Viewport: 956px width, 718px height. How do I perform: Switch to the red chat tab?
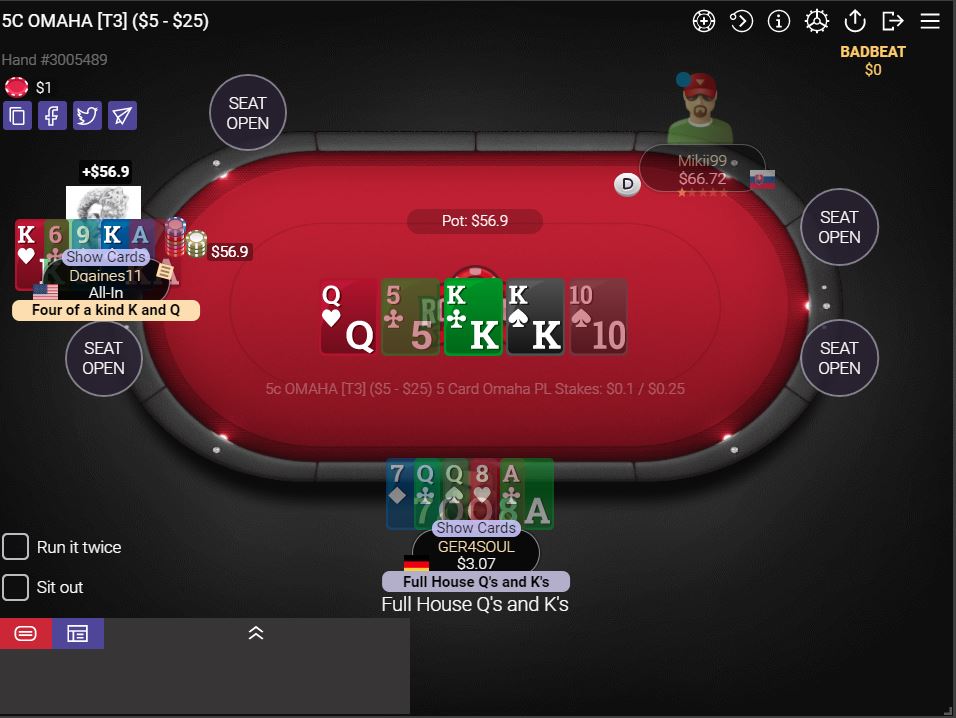[26, 634]
